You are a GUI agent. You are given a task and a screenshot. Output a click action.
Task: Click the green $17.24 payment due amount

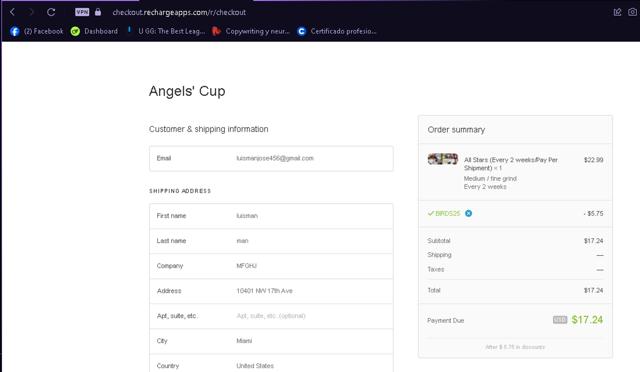pyautogui.click(x=587, y=320)
